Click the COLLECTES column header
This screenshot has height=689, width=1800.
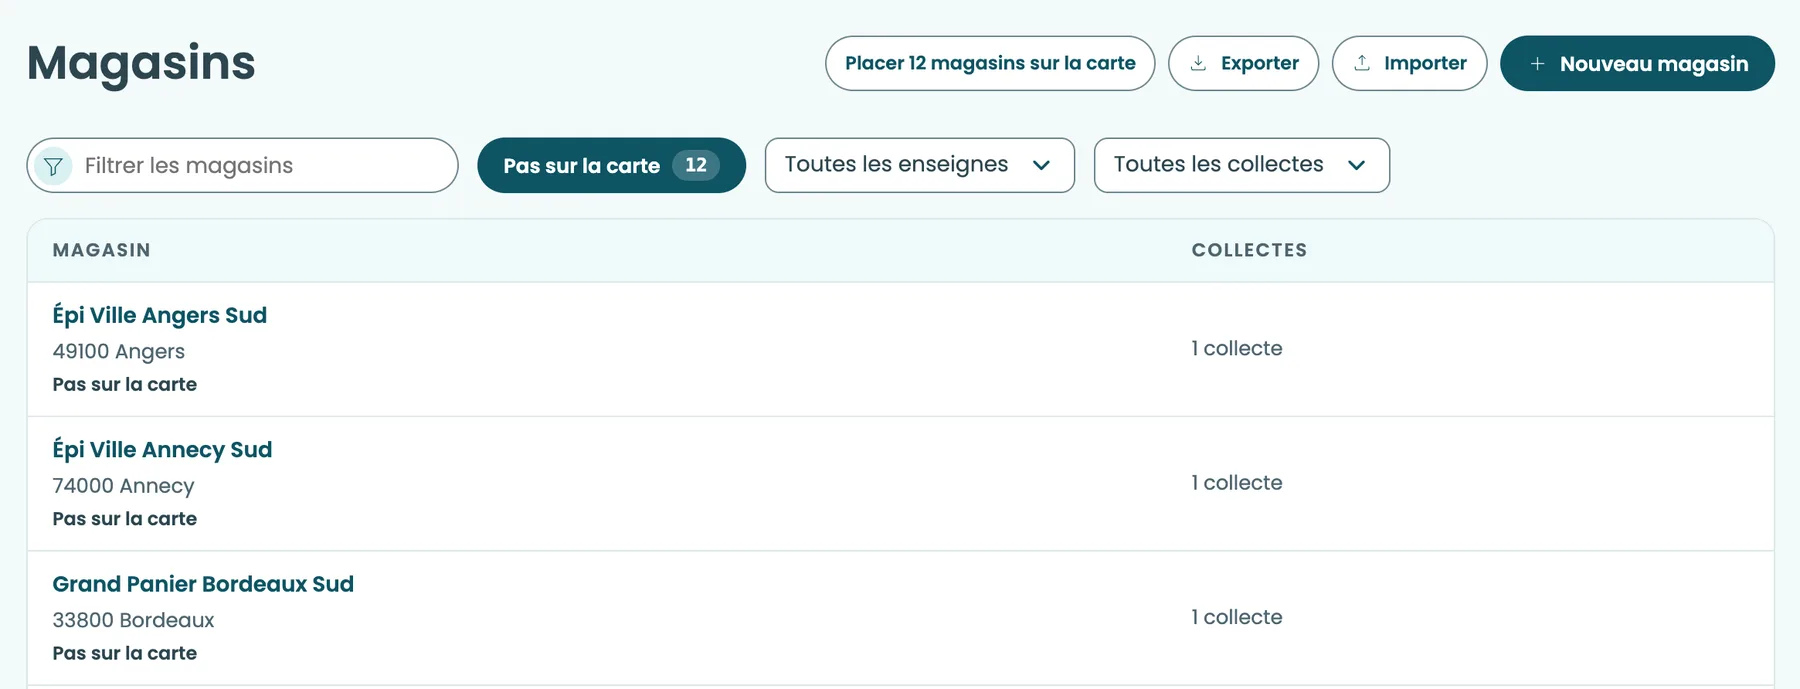click(x=1249, y=250)
